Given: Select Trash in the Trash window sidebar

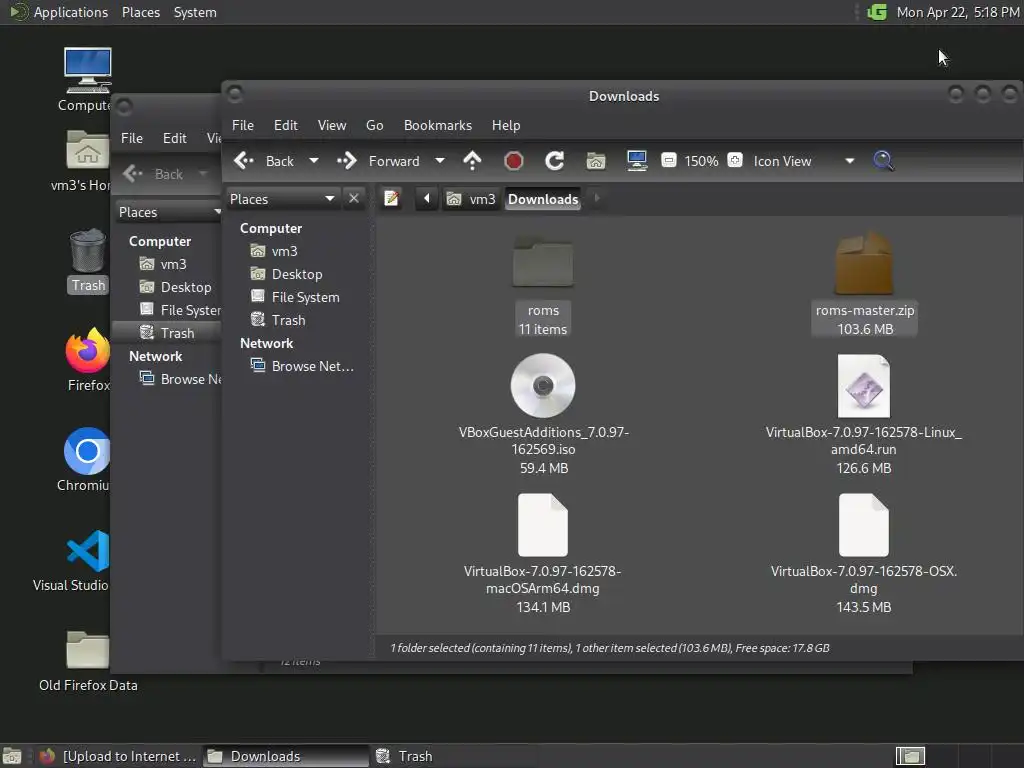Looking at the screenshot, I should point(167,333).
